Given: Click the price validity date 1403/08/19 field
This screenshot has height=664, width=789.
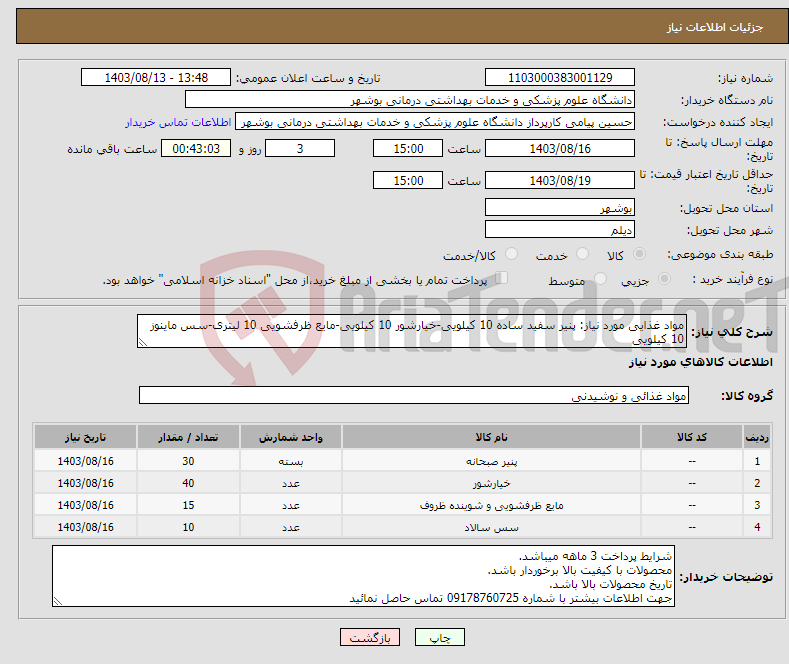Looking at the screenshot, I should [560, 180].
